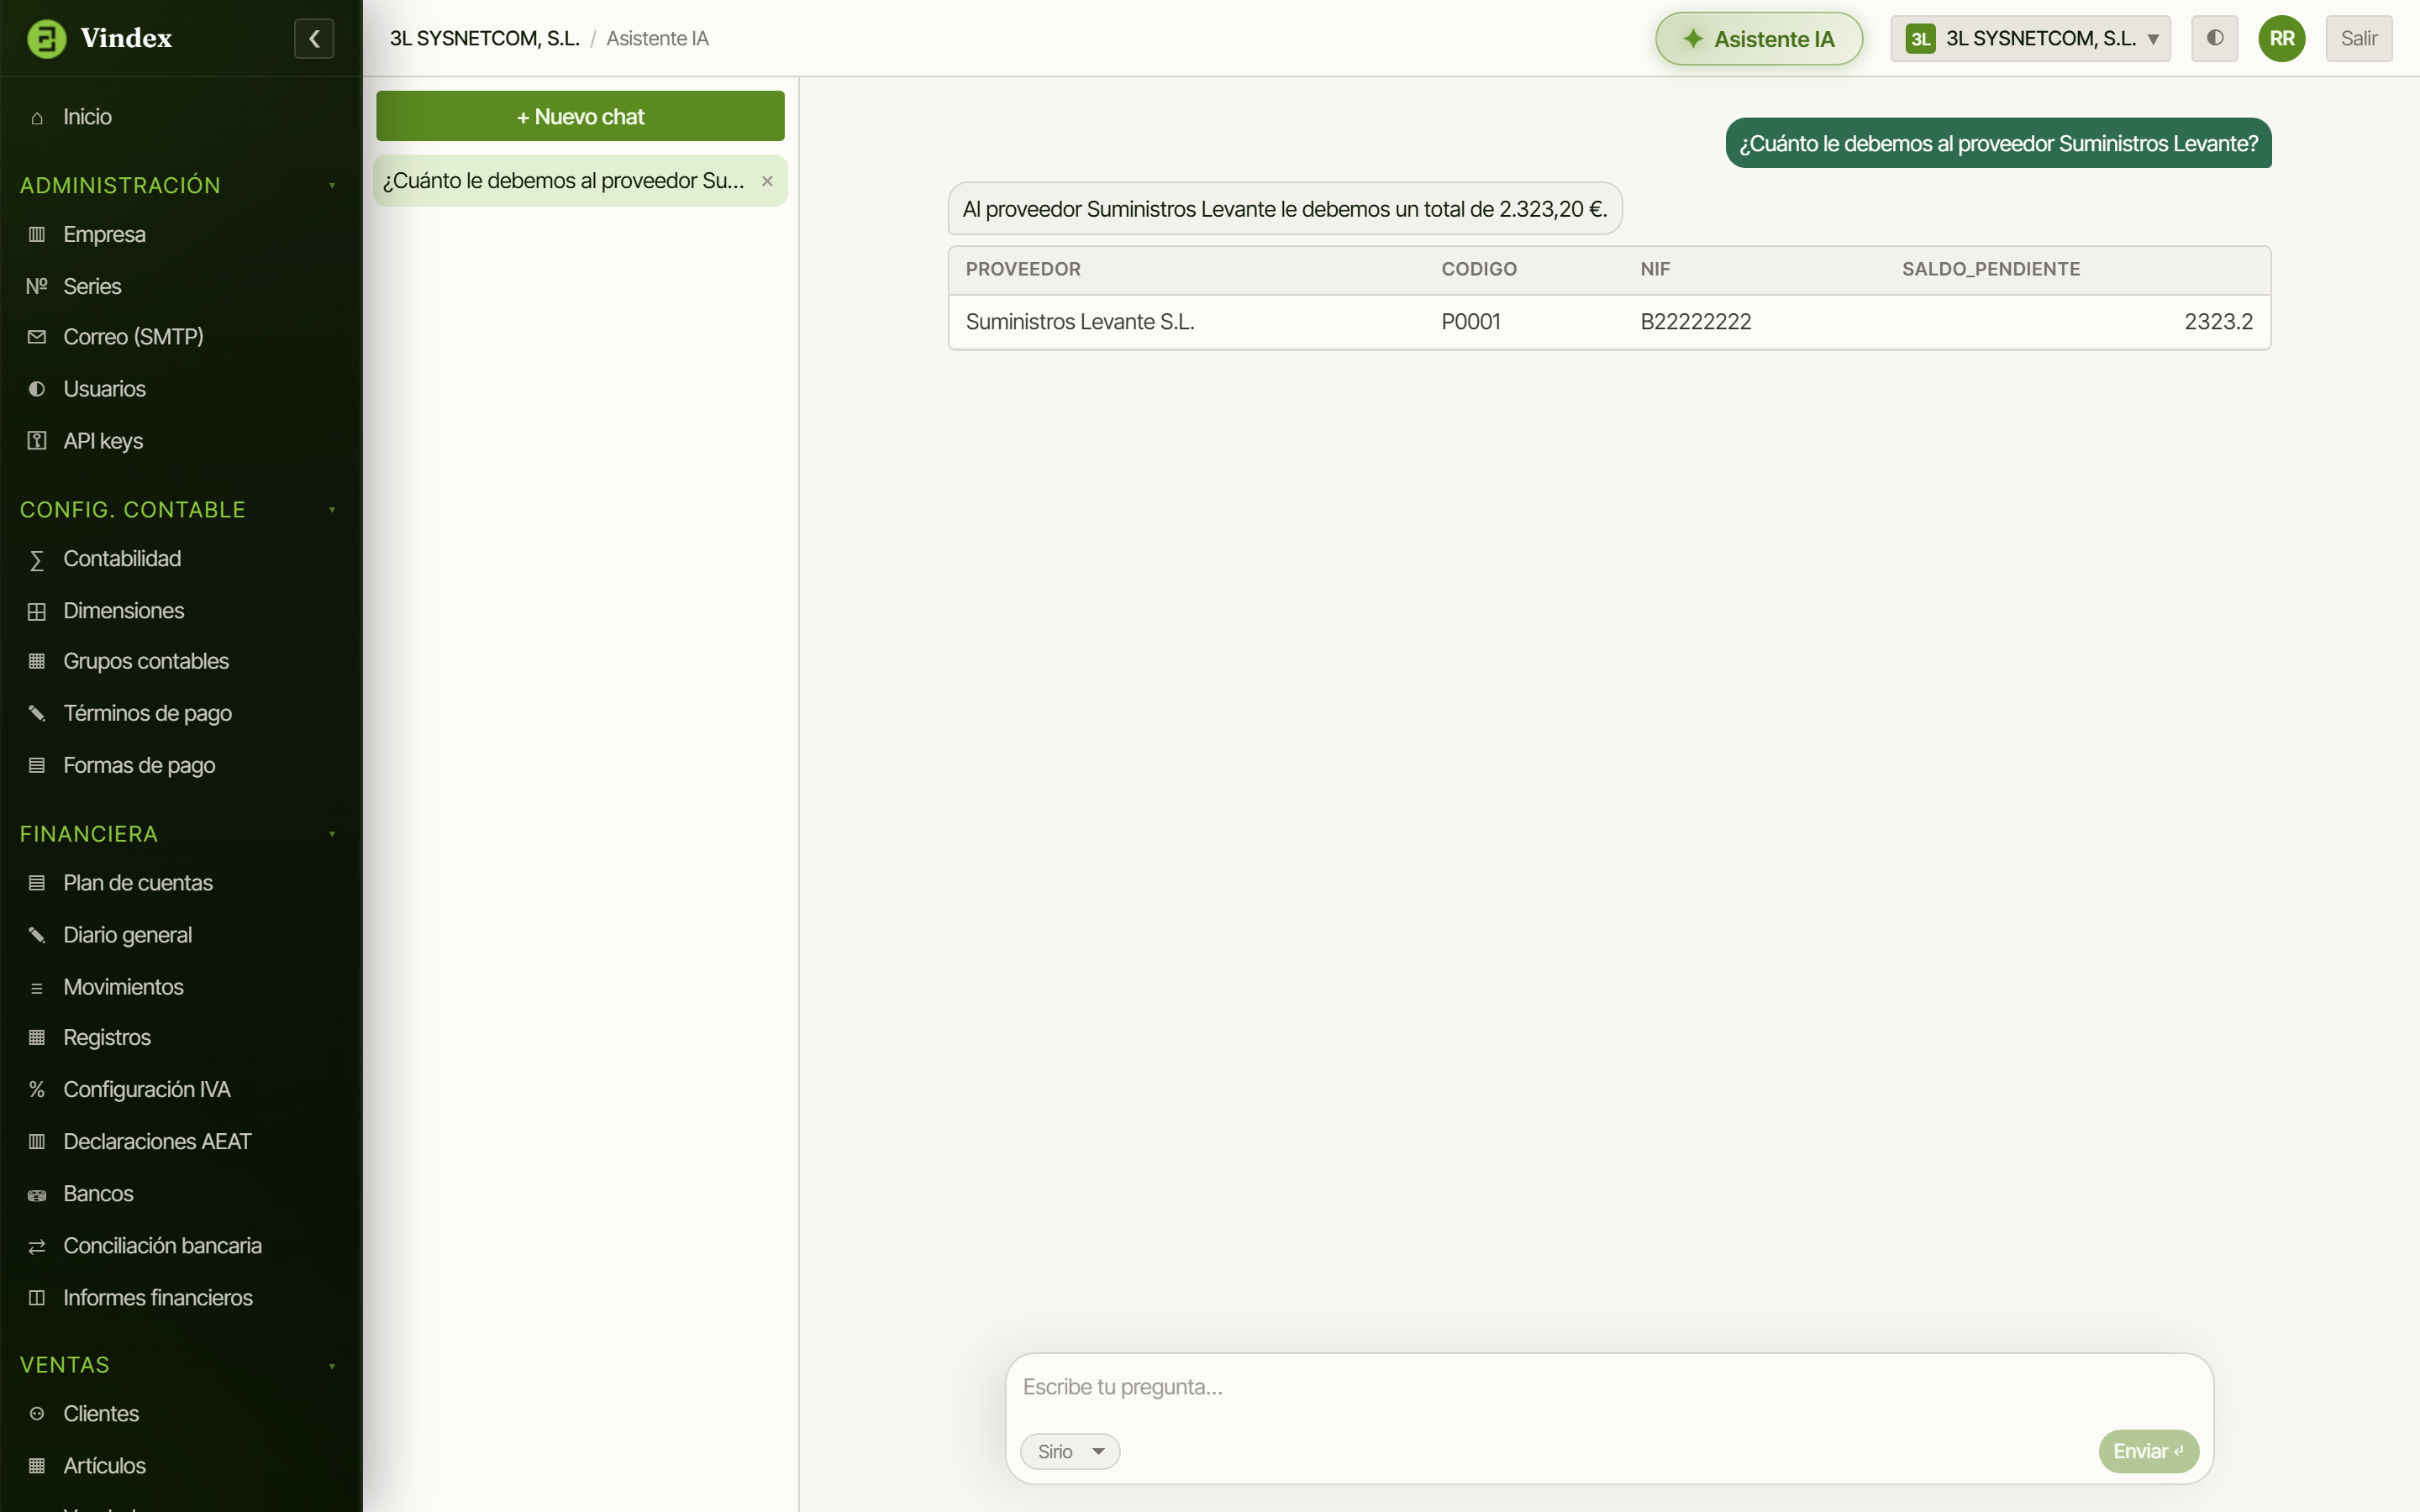Click the Bancos icon

click(x=37, y=1194)
